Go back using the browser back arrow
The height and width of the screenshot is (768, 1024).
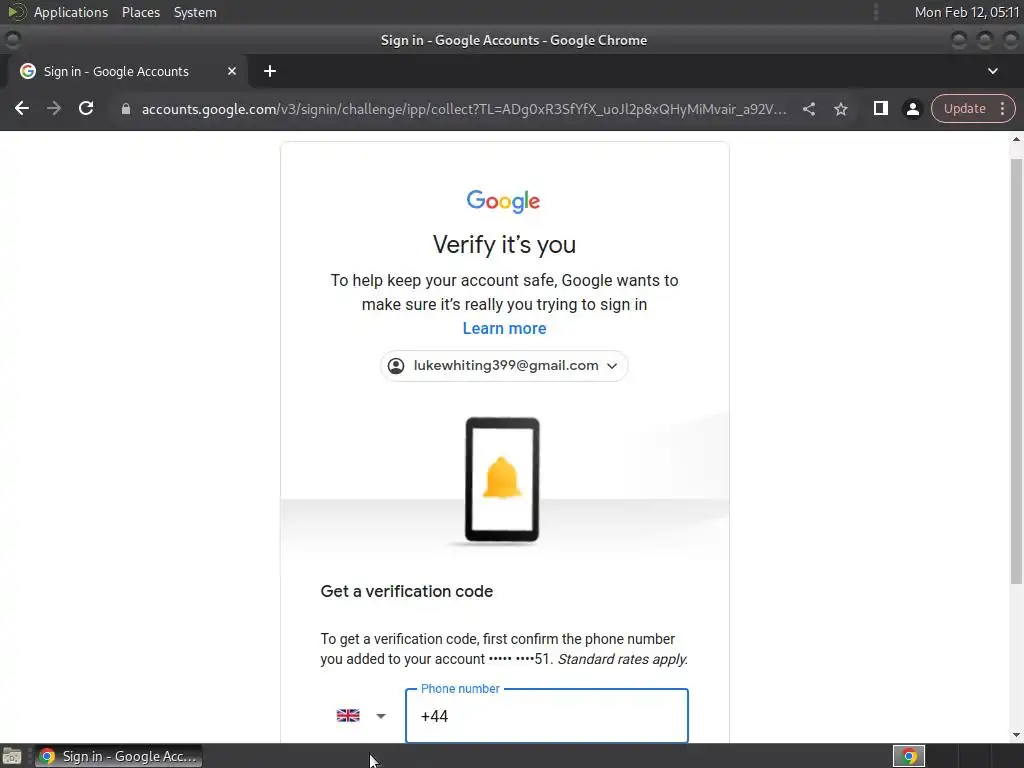click(22, 108)
